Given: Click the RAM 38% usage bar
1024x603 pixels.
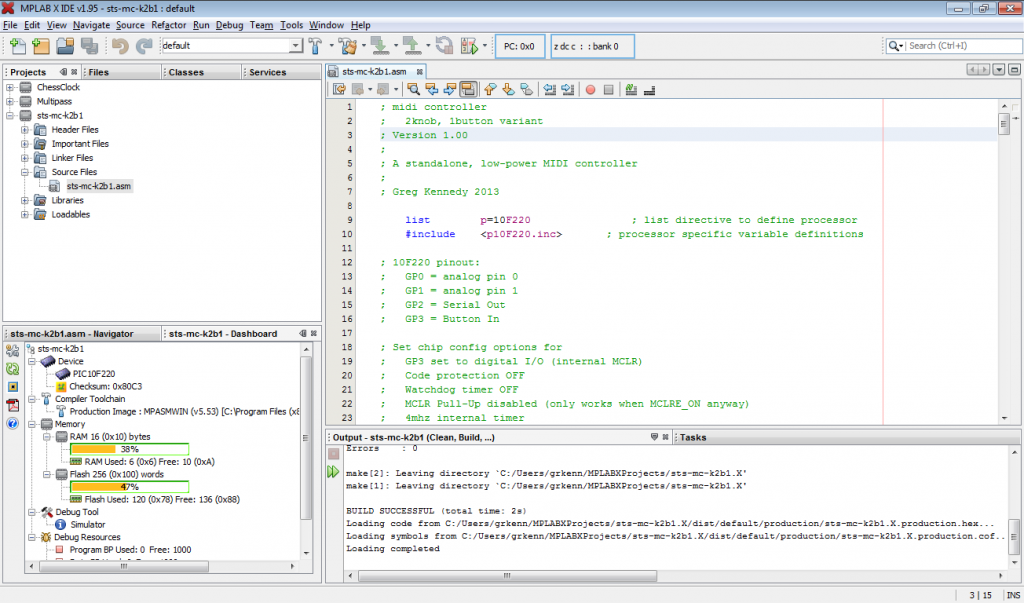Looking at the screenshot, I should [129, 449].
